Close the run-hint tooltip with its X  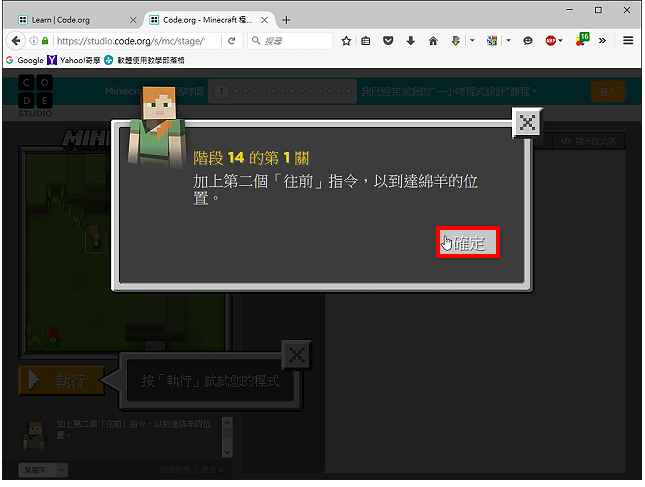tap(297, 355)
